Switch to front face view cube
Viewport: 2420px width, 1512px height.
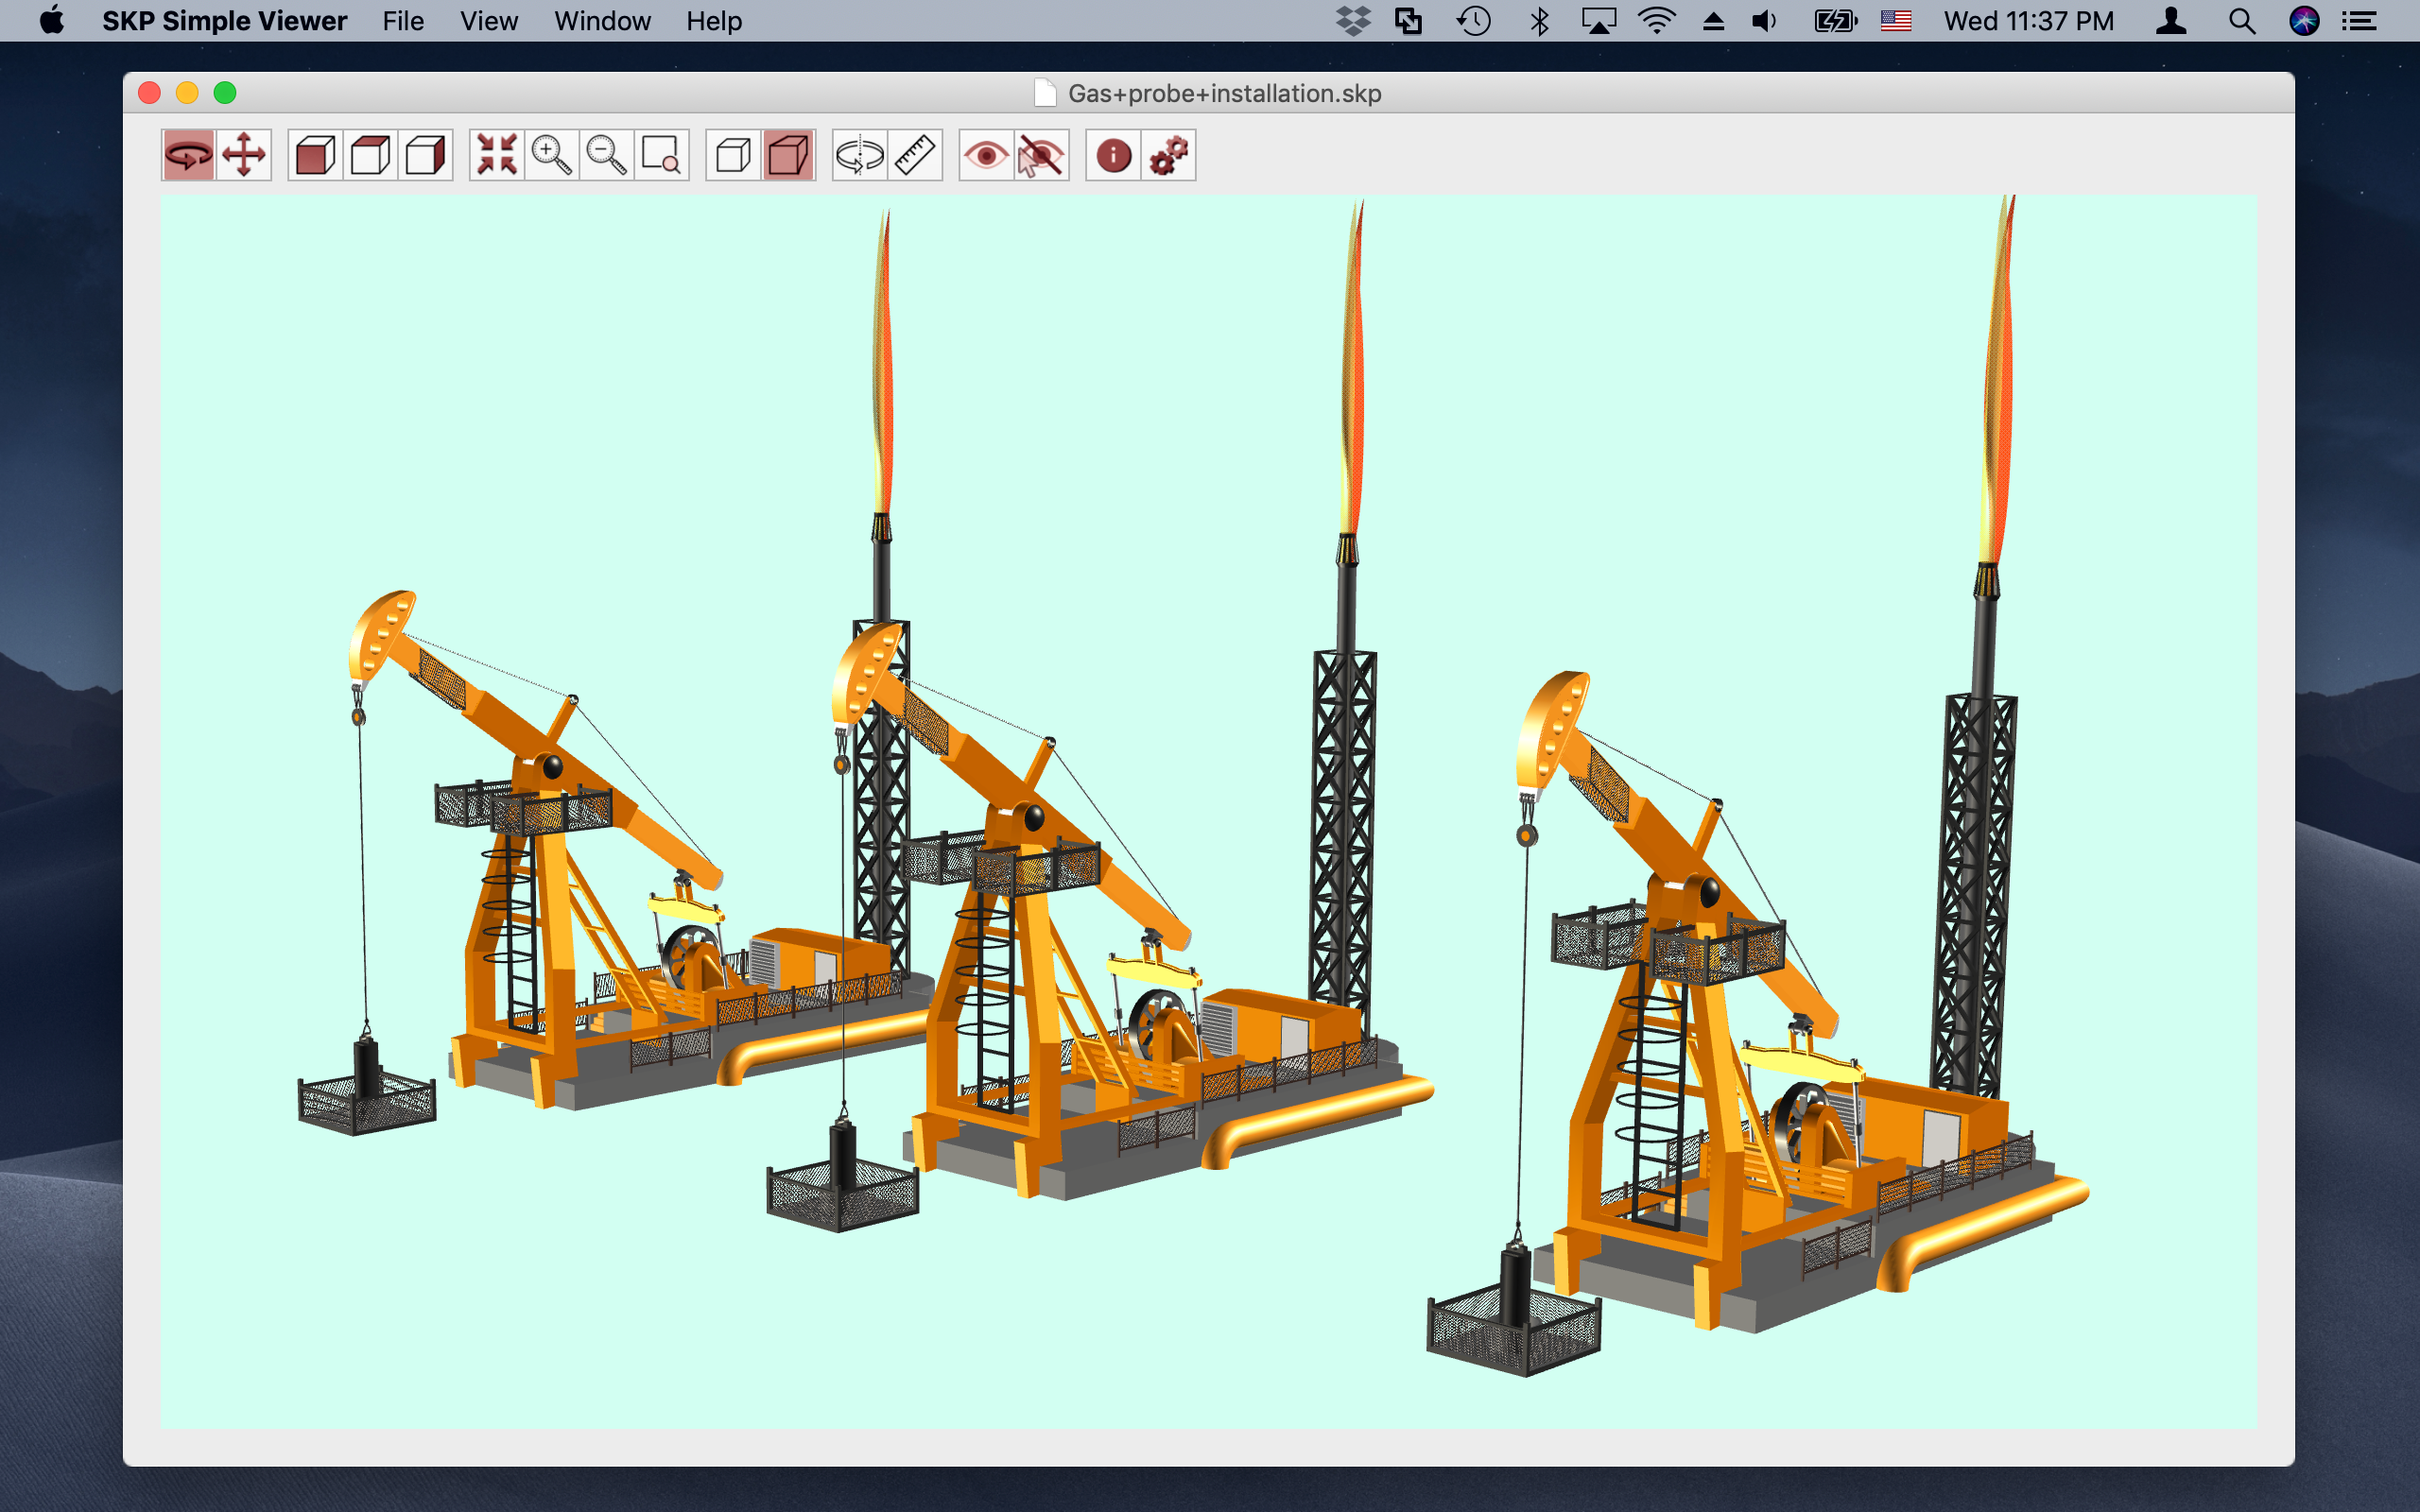315,155
